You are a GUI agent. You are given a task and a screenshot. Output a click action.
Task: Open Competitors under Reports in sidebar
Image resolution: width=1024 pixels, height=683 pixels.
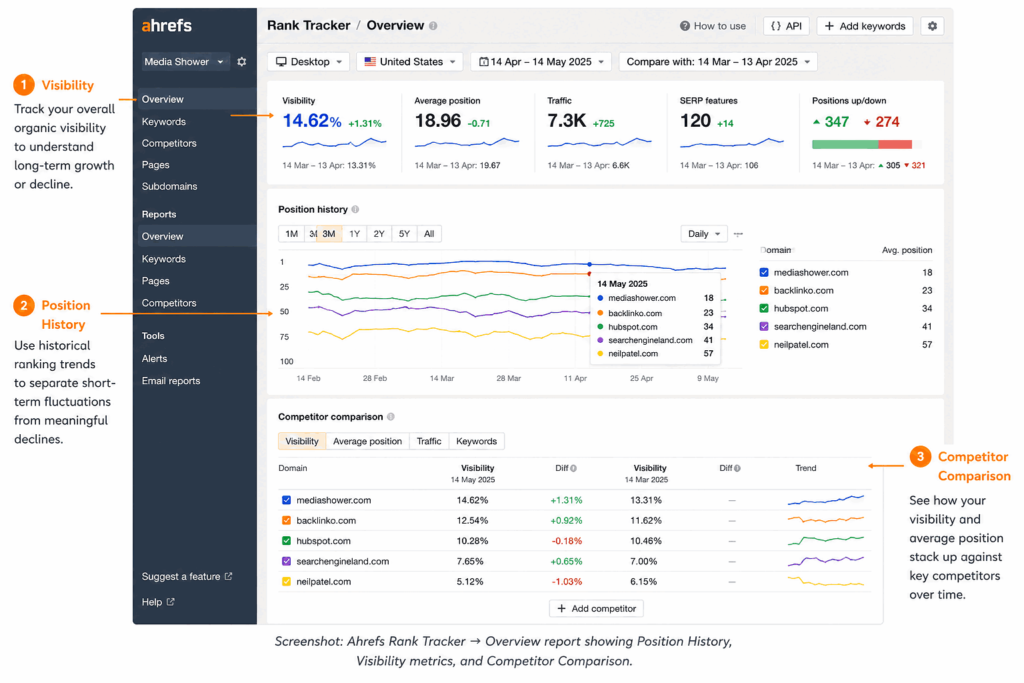[x=168, y=303]
